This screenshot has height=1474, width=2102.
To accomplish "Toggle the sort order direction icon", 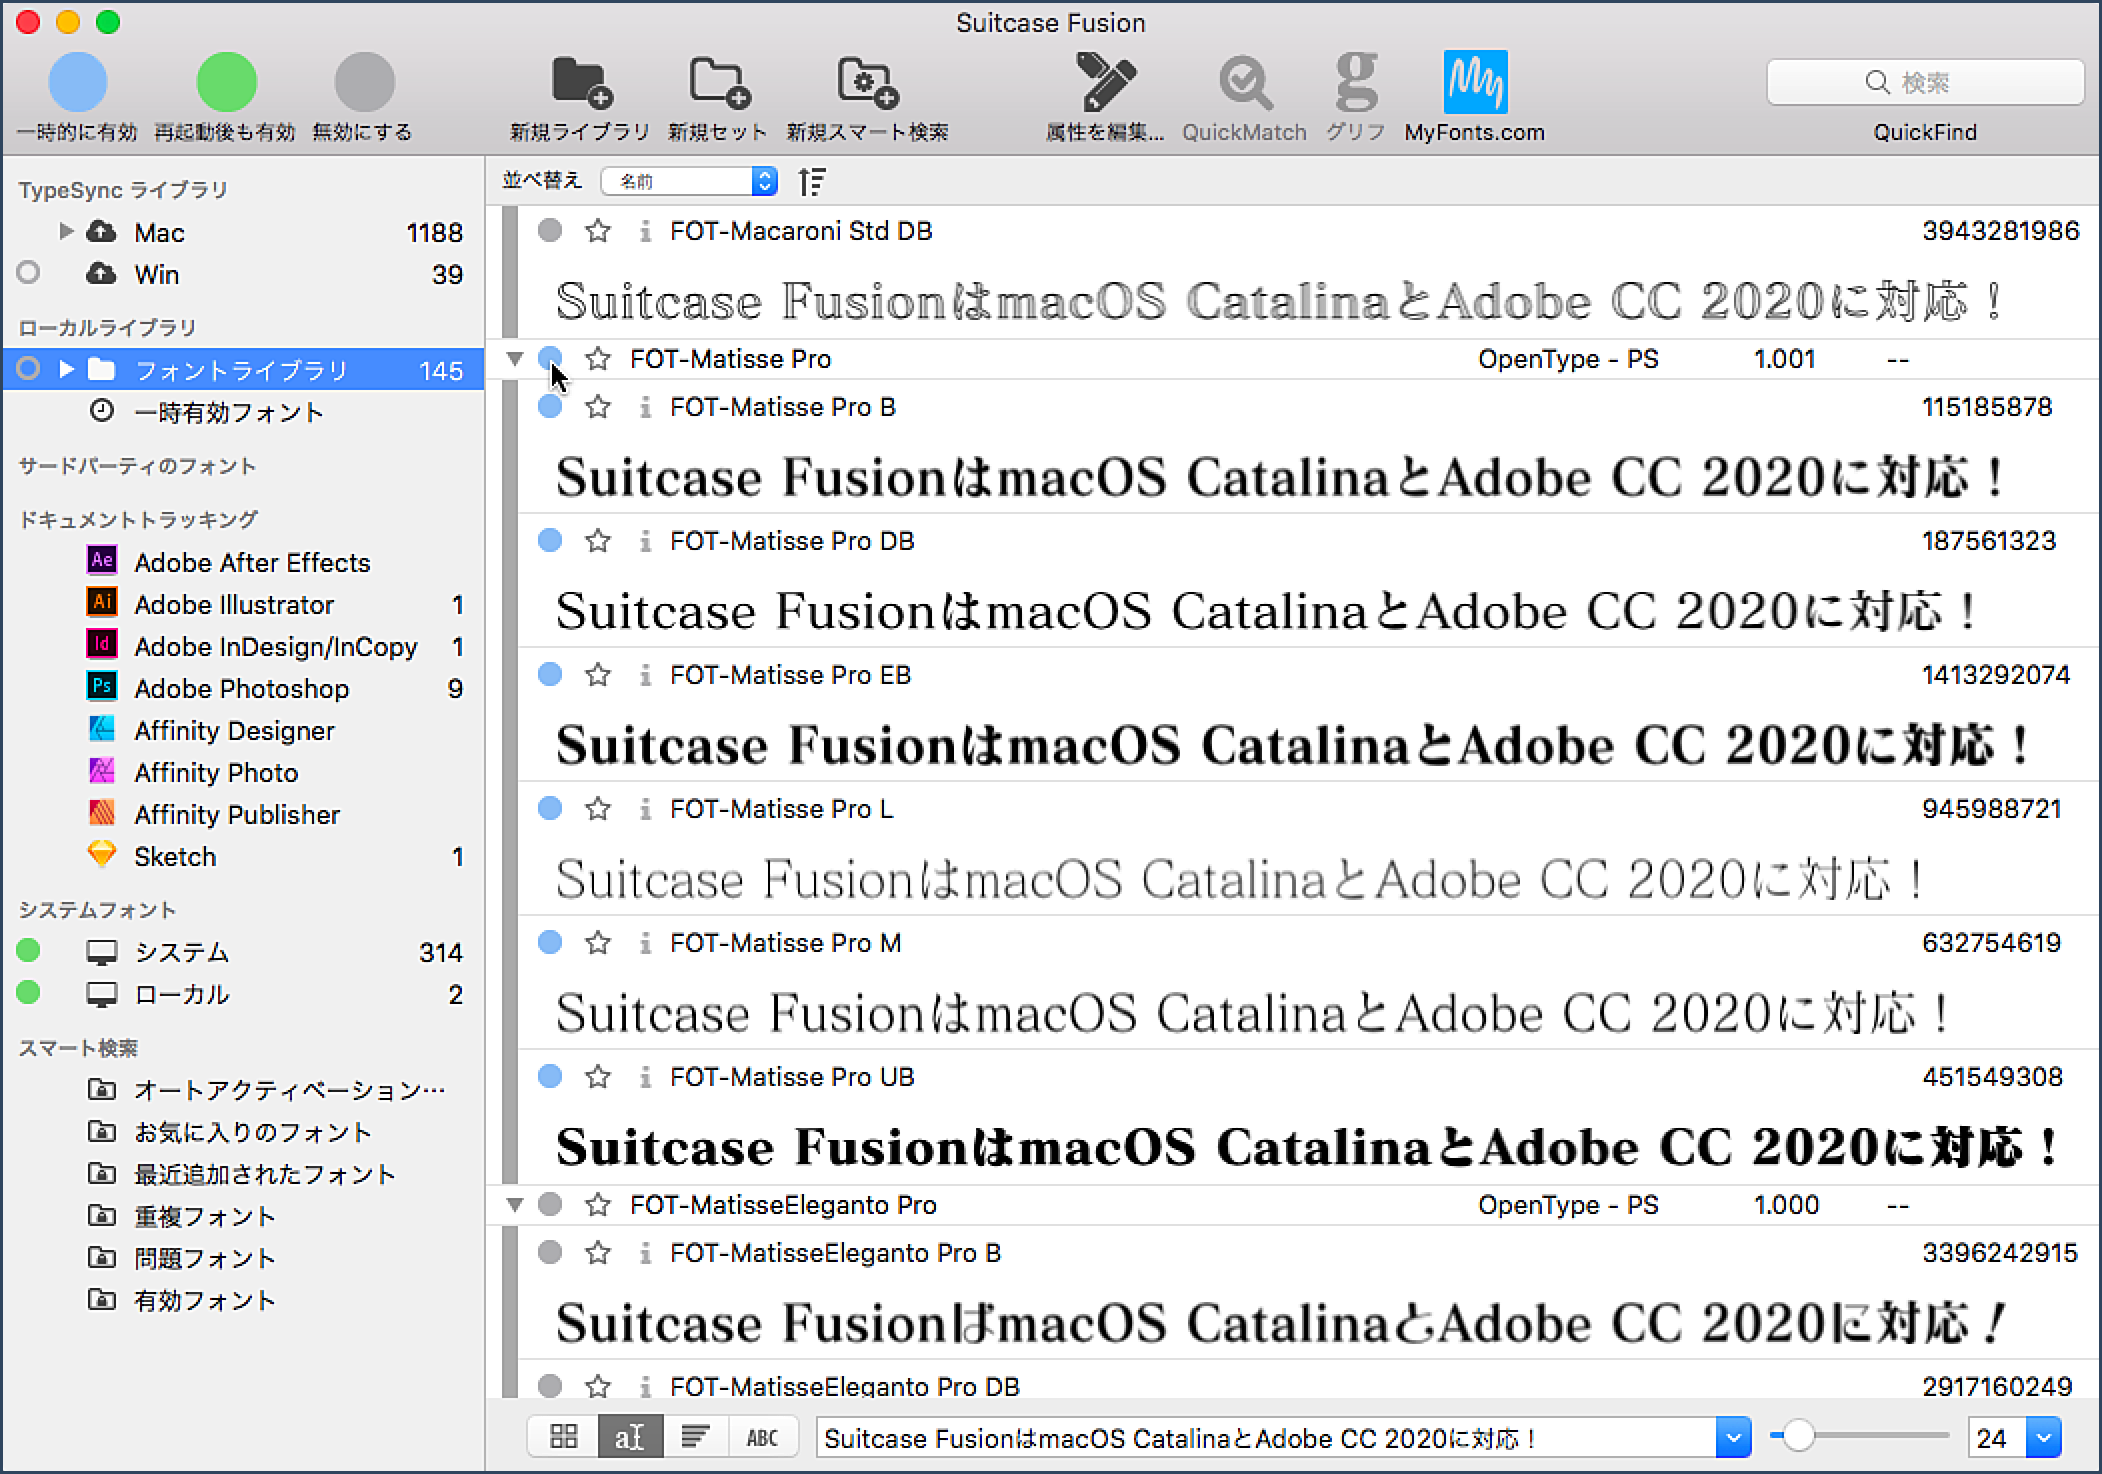I will 812,182.
